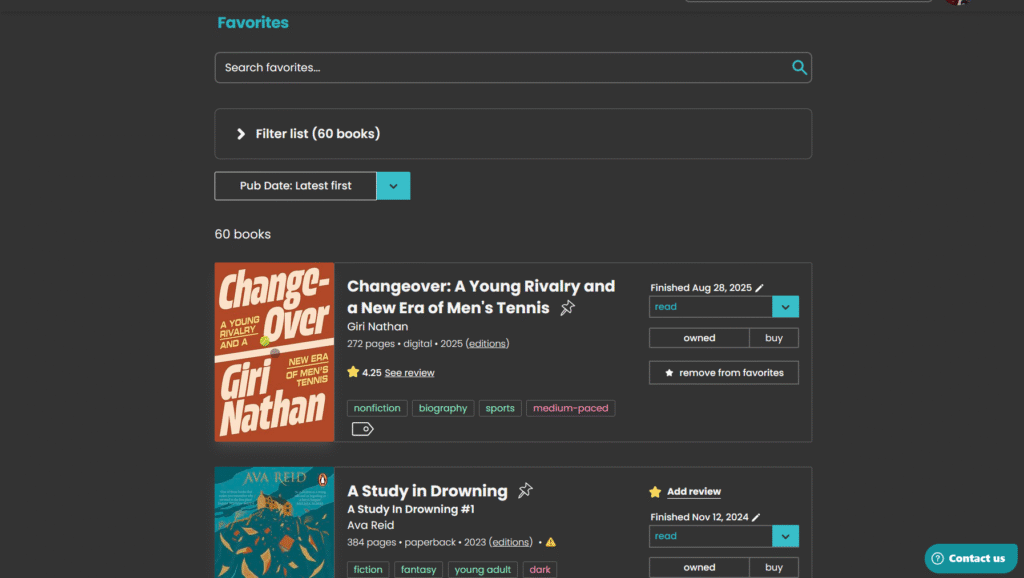This screenshot has width=1024, height=578.
Task: Open the Pub Date sort order dropdown
Action: (393, 186)
